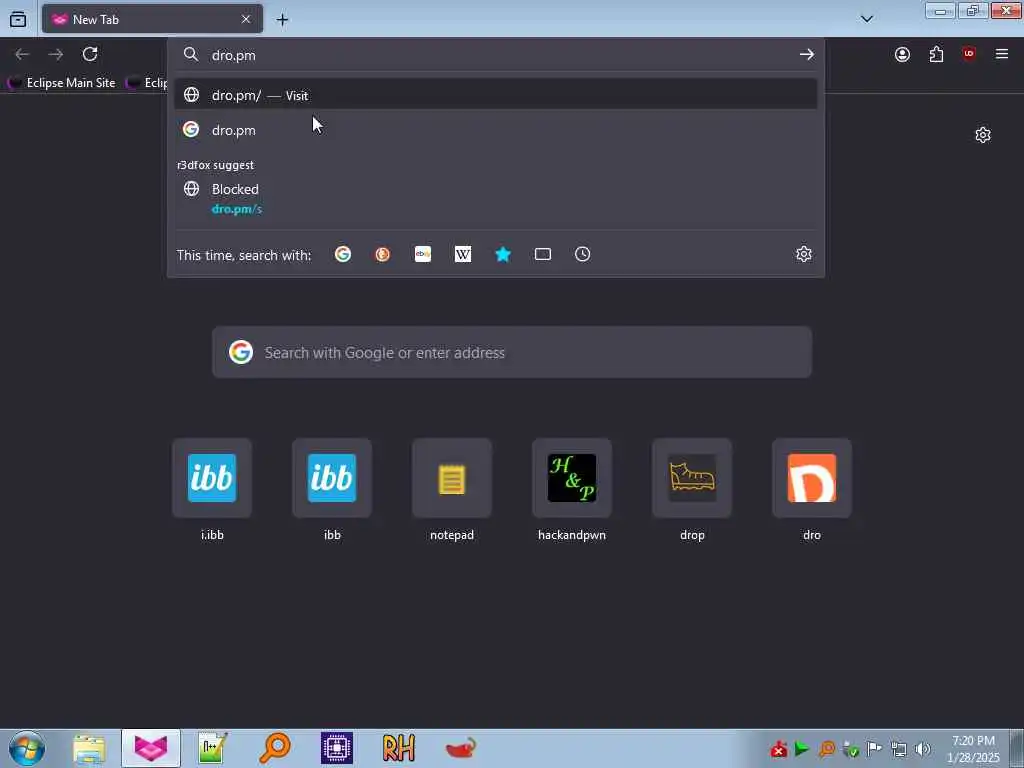Open the purple chip taskbar application

(337, 748)
